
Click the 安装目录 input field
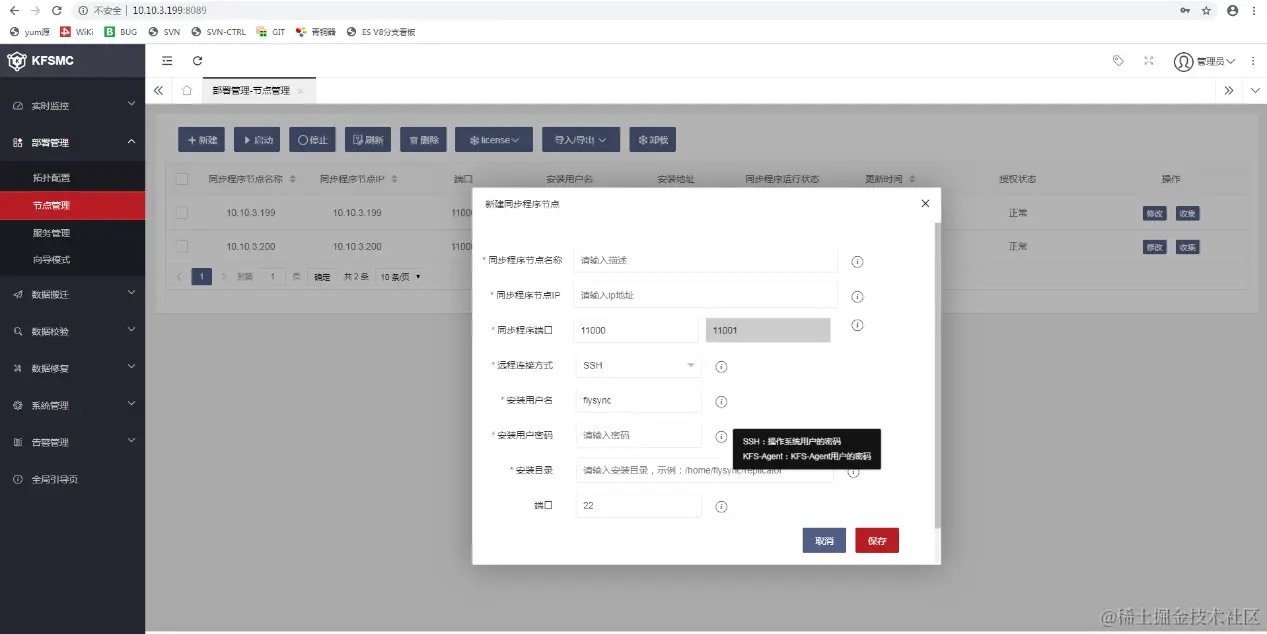[x=705, y=470]
